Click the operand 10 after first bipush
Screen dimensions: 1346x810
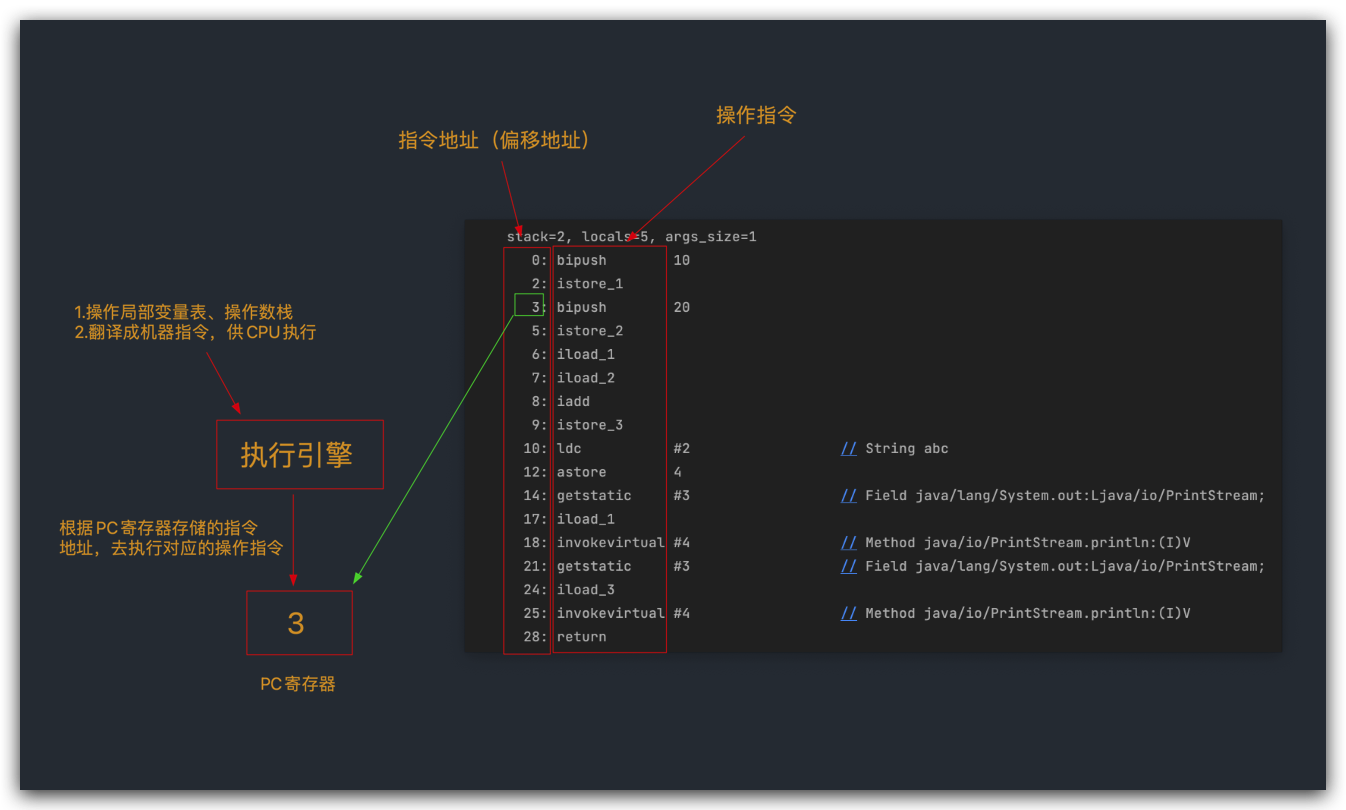[681, 260]
